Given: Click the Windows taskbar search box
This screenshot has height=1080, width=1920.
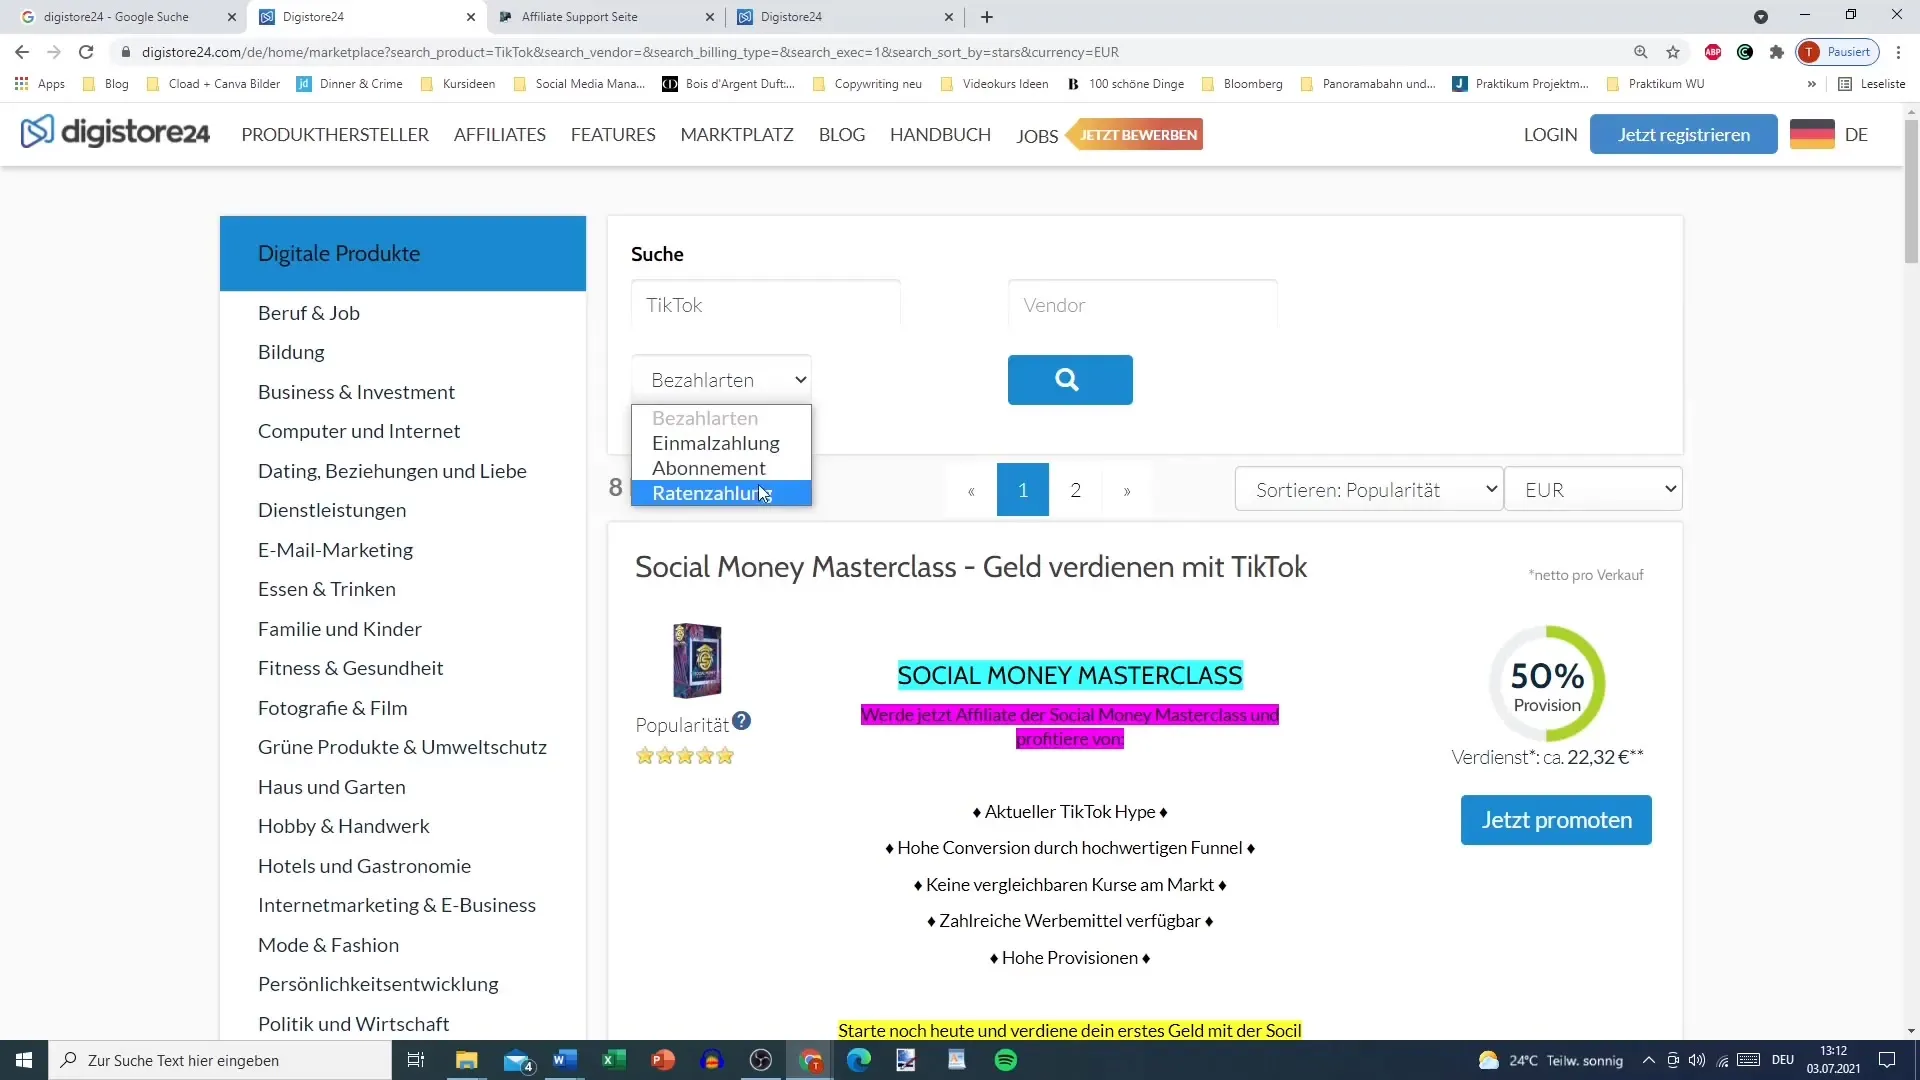Looking at the screenshot, I should click(x=220, y=1060).
